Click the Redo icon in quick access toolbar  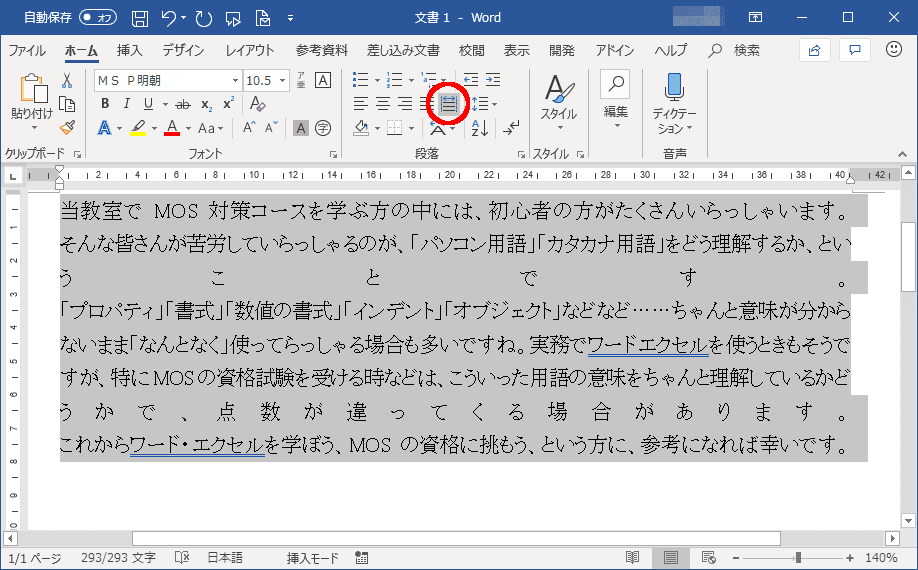(x=204, y=18)
